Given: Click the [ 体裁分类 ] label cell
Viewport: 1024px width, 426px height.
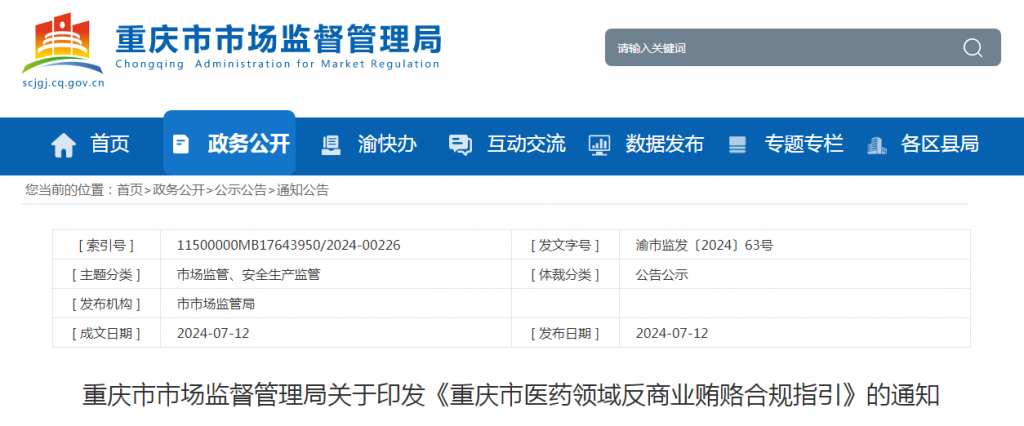Looking at the screenshot, I should (566, 275).
